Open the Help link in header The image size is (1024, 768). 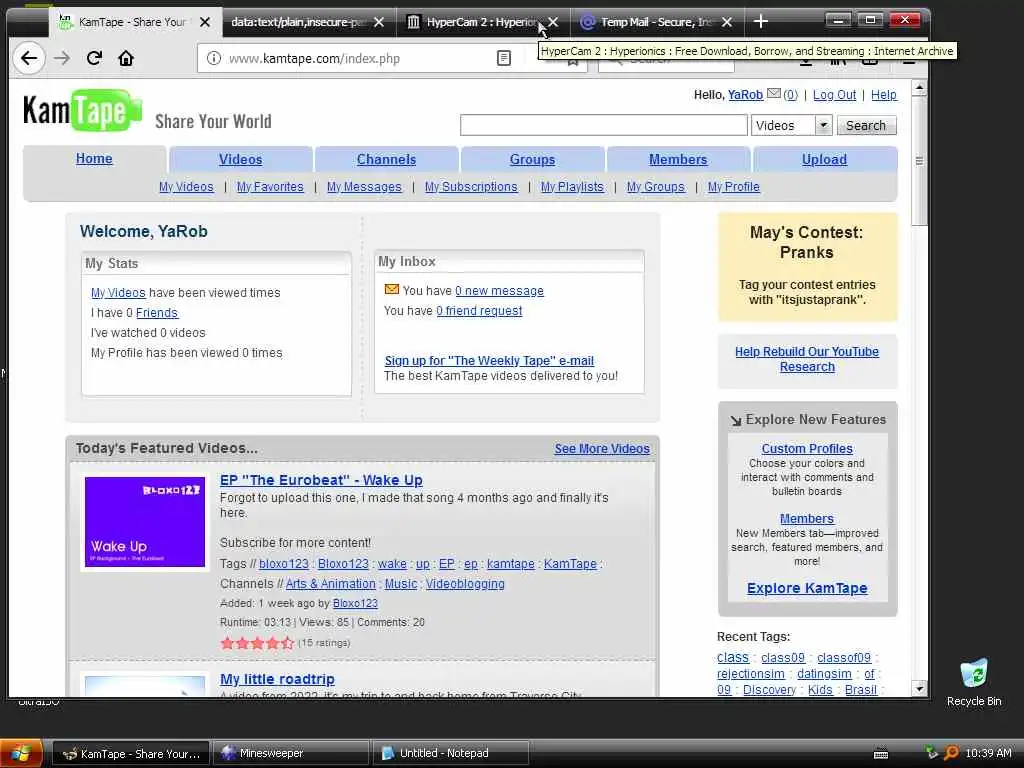884,95
